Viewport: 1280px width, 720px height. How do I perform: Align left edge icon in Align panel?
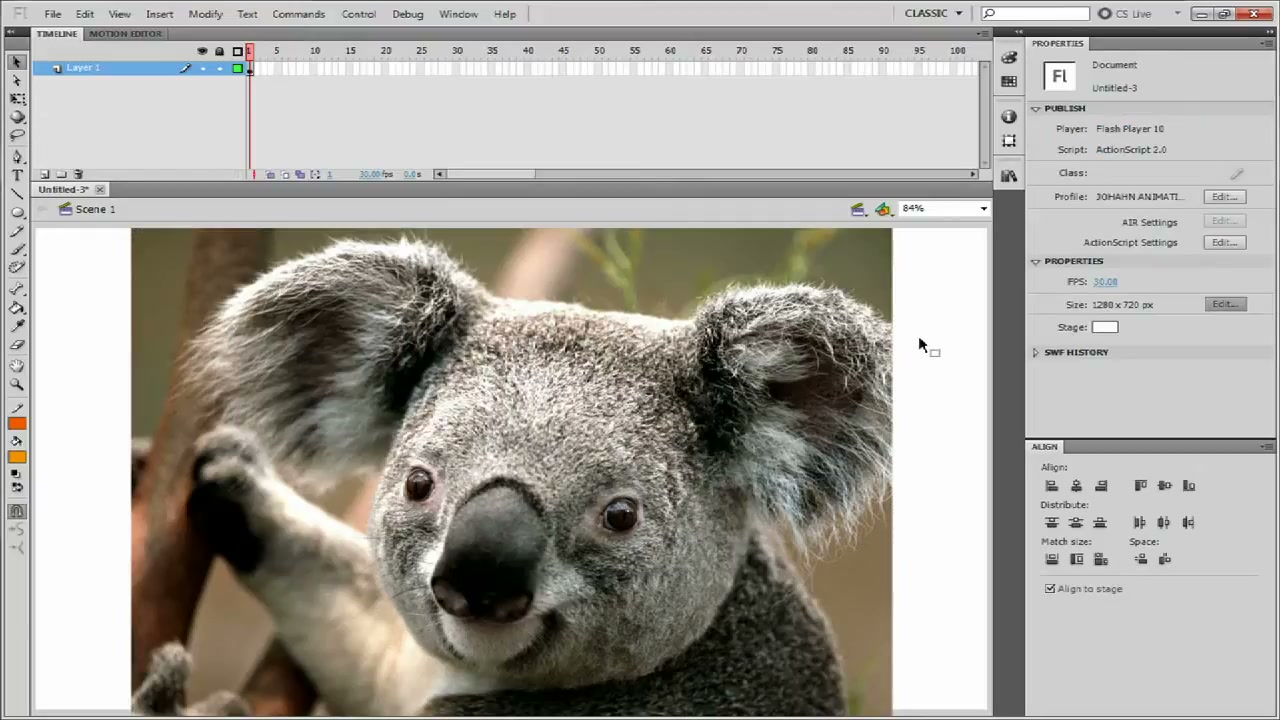[1051, 486]
